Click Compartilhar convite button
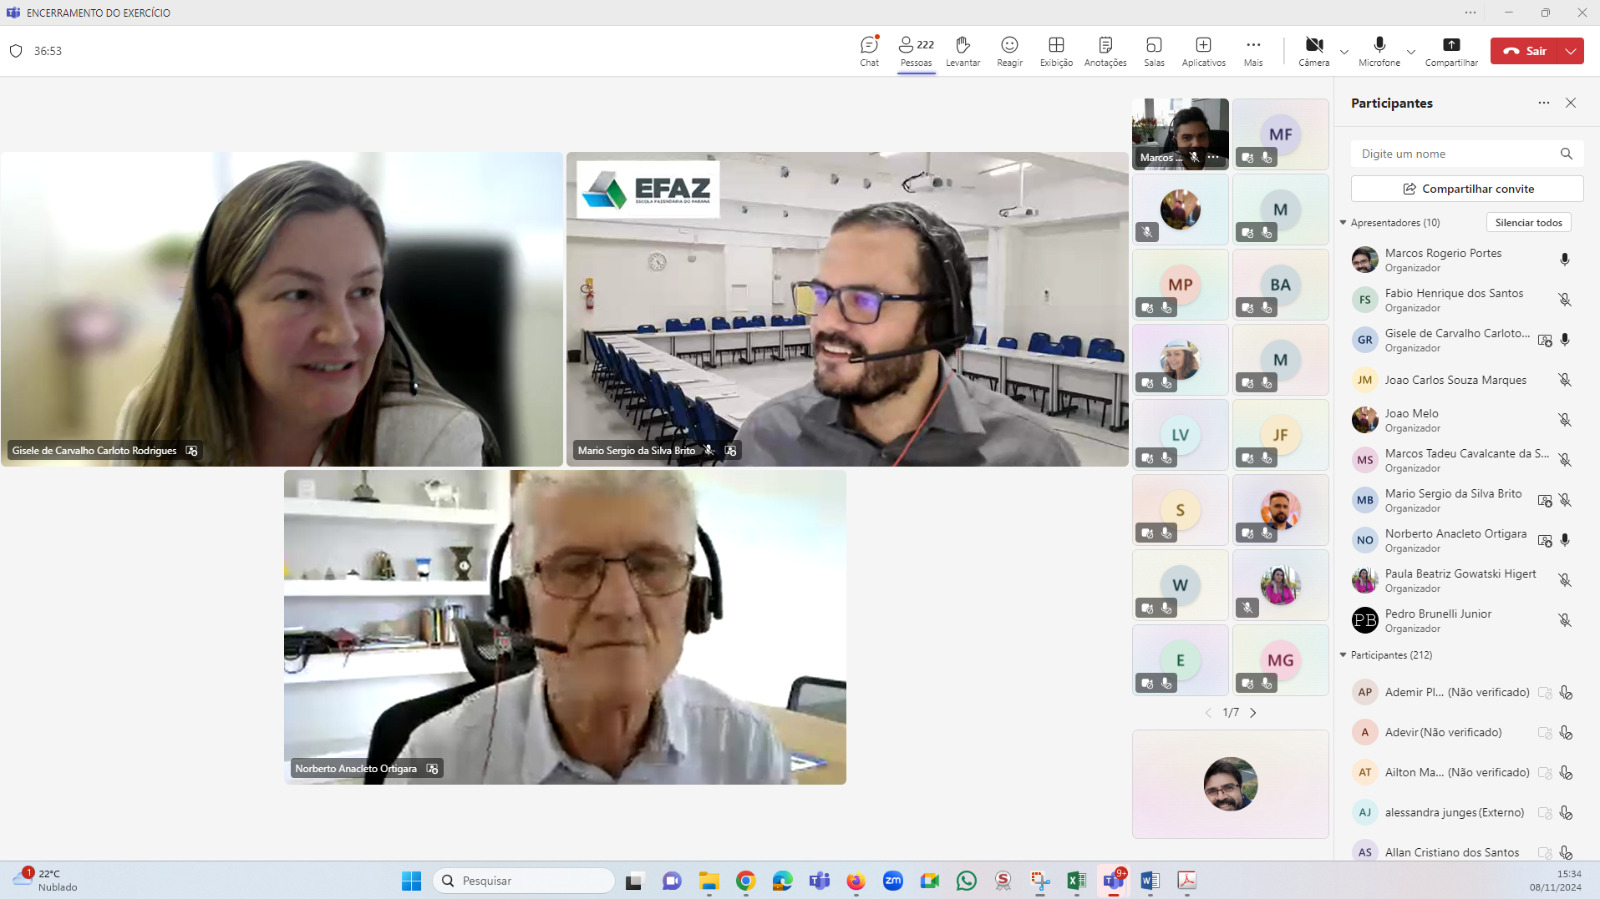 click(x=1467, y=189)
